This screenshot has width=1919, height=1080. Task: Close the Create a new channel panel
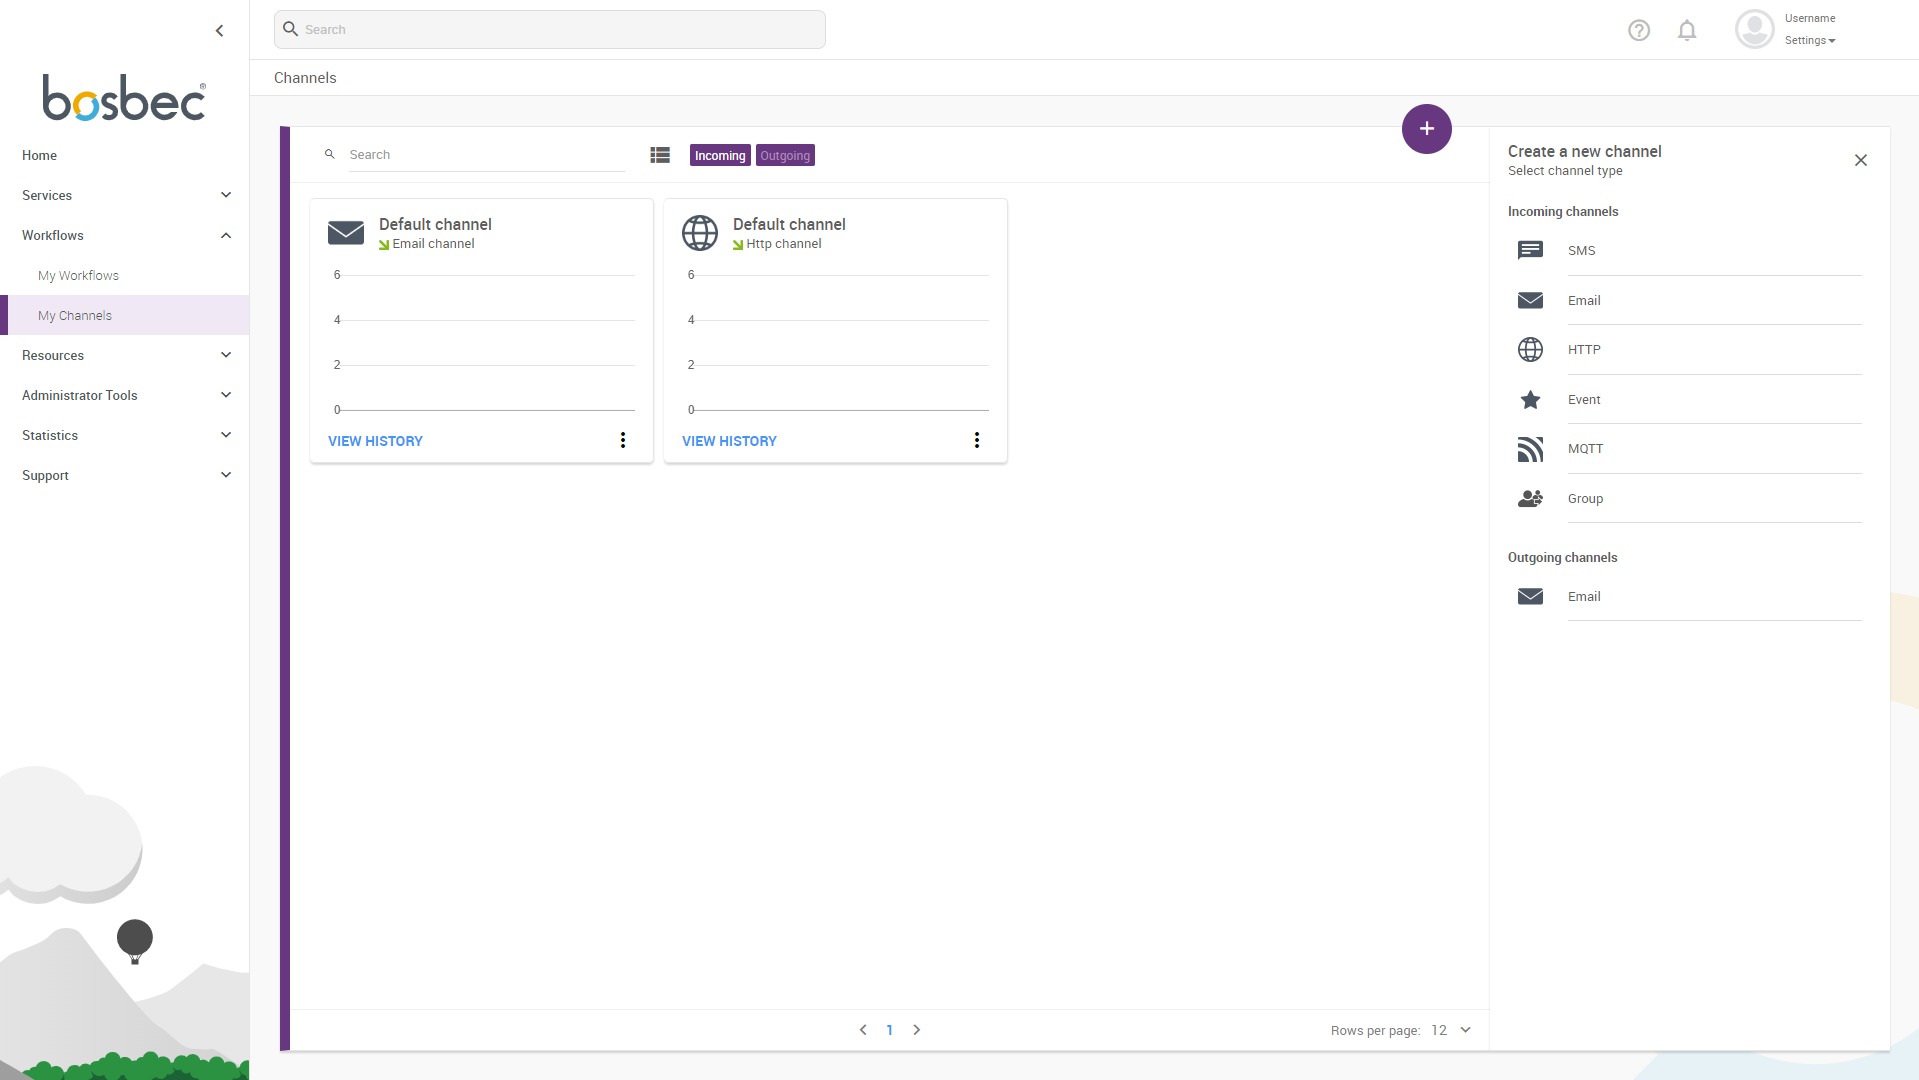point(1860,160)
